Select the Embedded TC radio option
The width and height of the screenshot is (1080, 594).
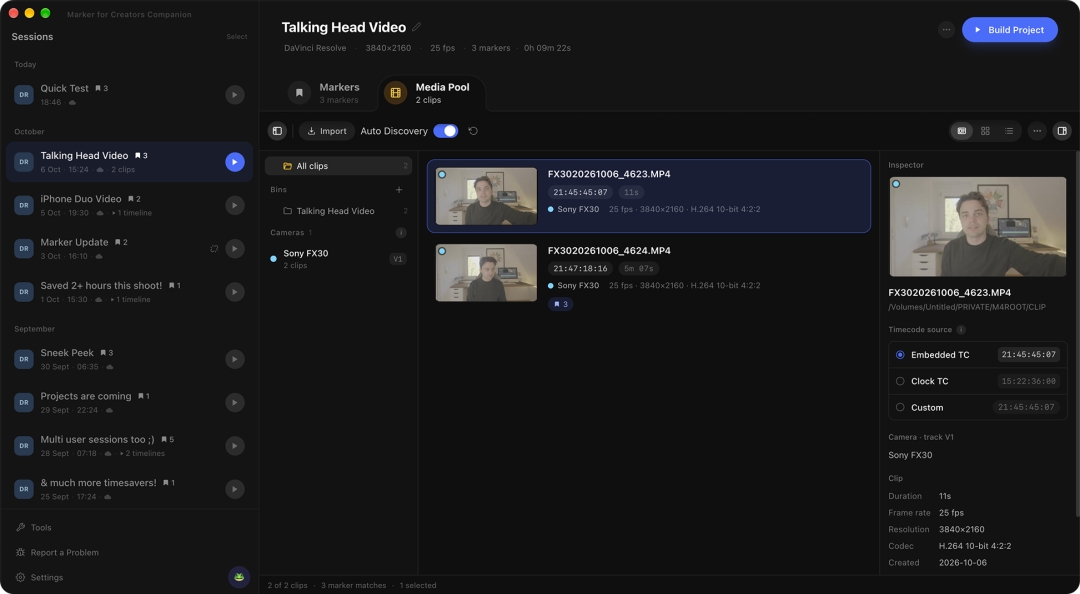click(900, 355)
